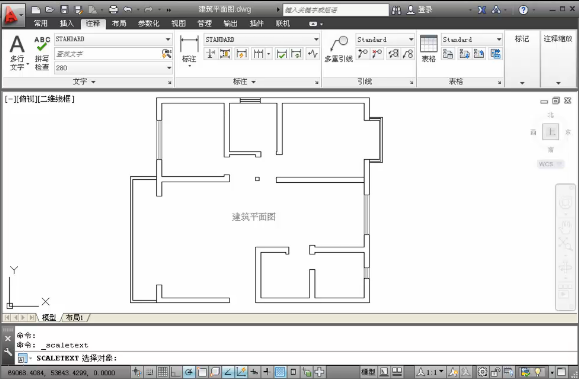Open the STANDARD text style dropdown
The image size is (579, 379).
click(113, 39)
